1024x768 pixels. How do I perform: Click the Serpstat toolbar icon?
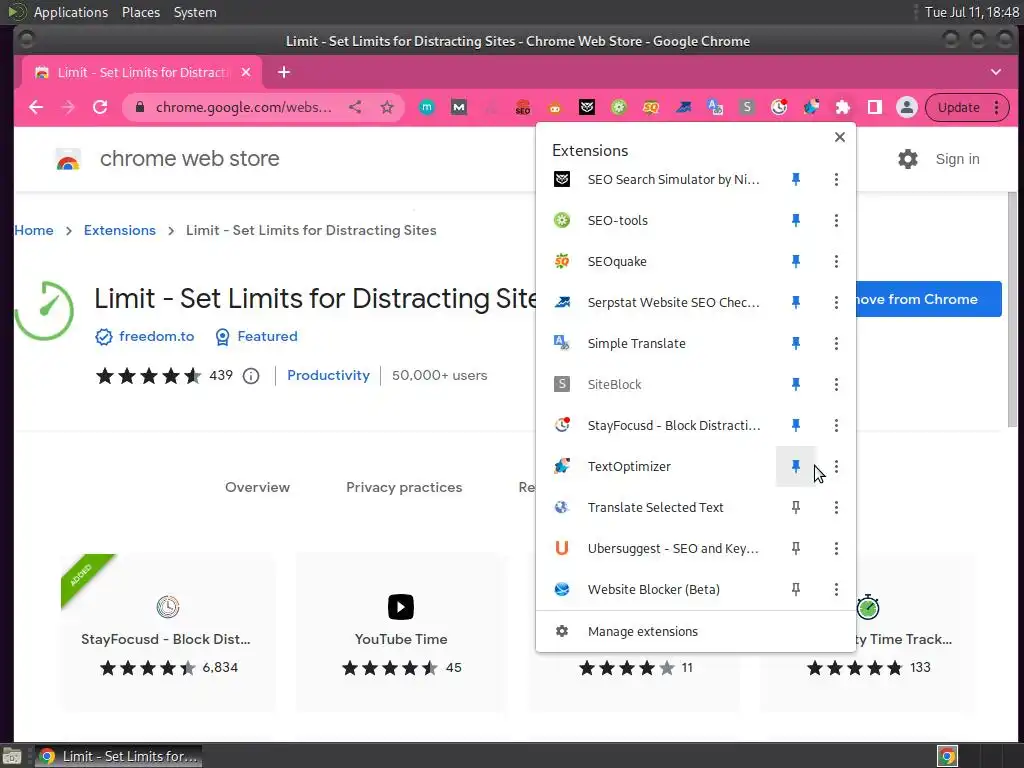click(682, 107)
